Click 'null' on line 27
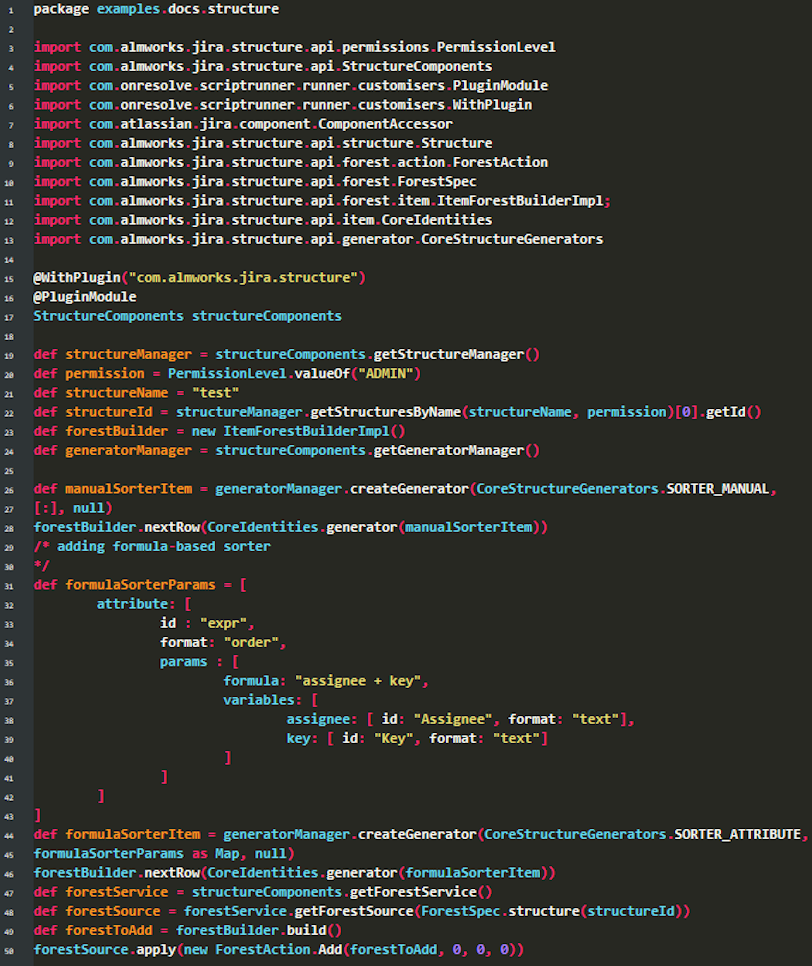The image size is (812, 966). pyautogui.click(x=89, y=508)
